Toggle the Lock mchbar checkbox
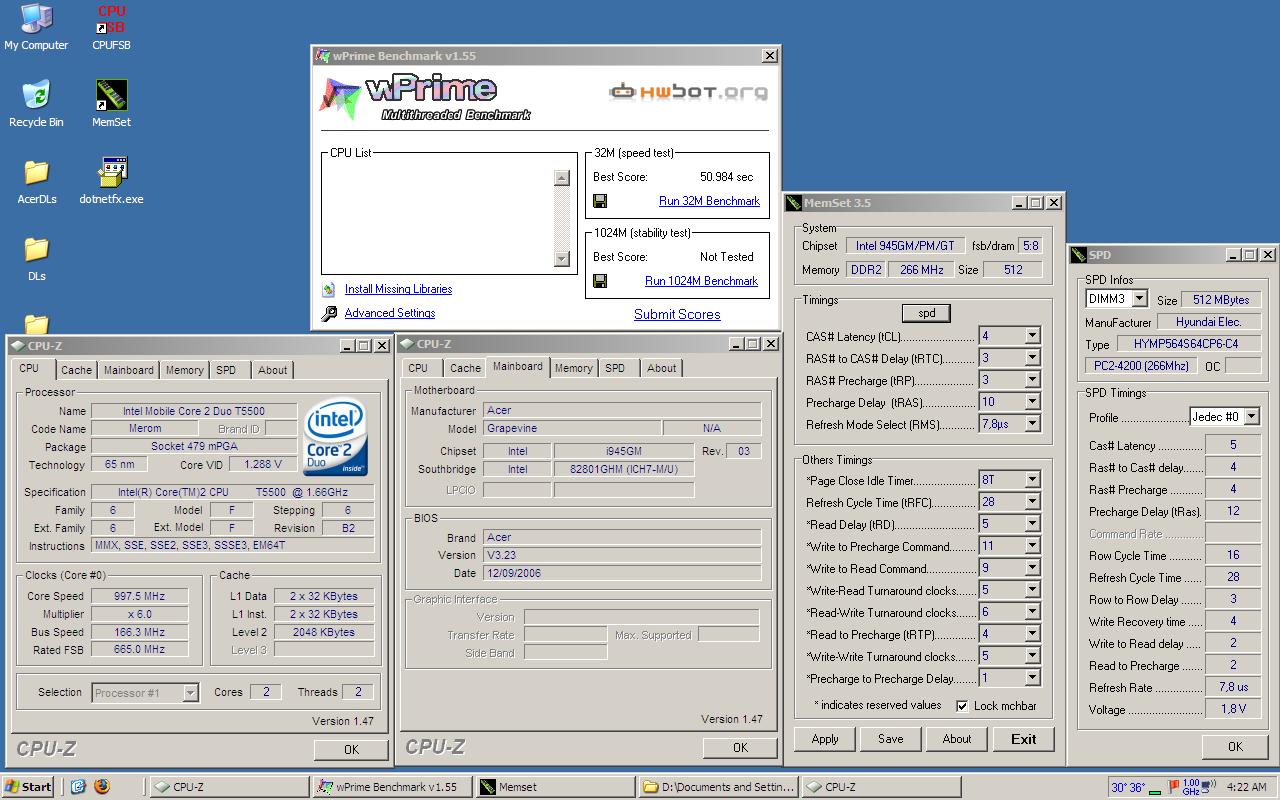The width and height of the screenshot is (1280, 800). 962,706
